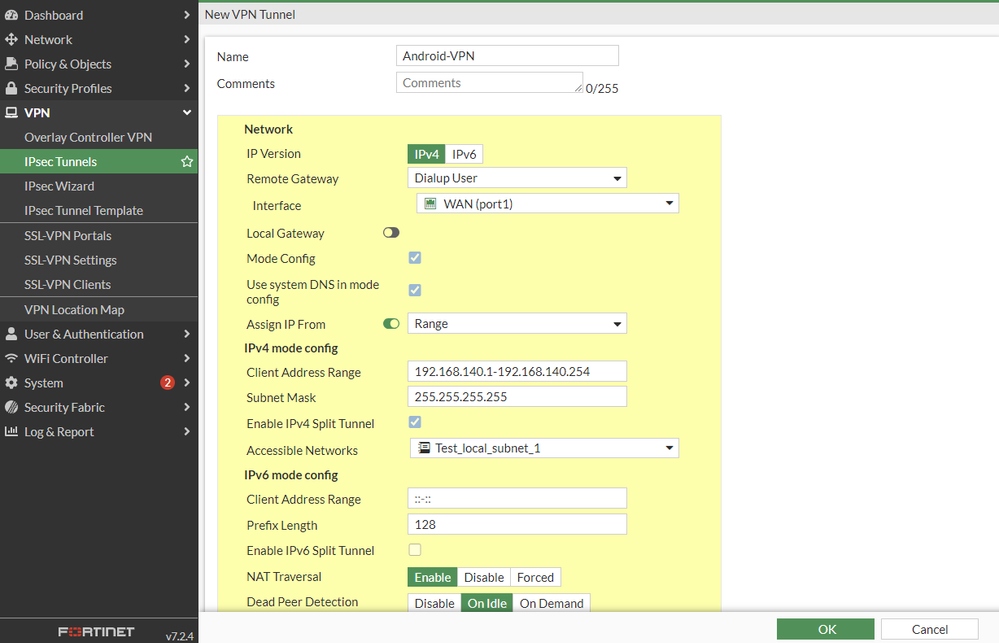Turn off Assign IP From switch
Screen dimensions: 999x643
(391, 324)
